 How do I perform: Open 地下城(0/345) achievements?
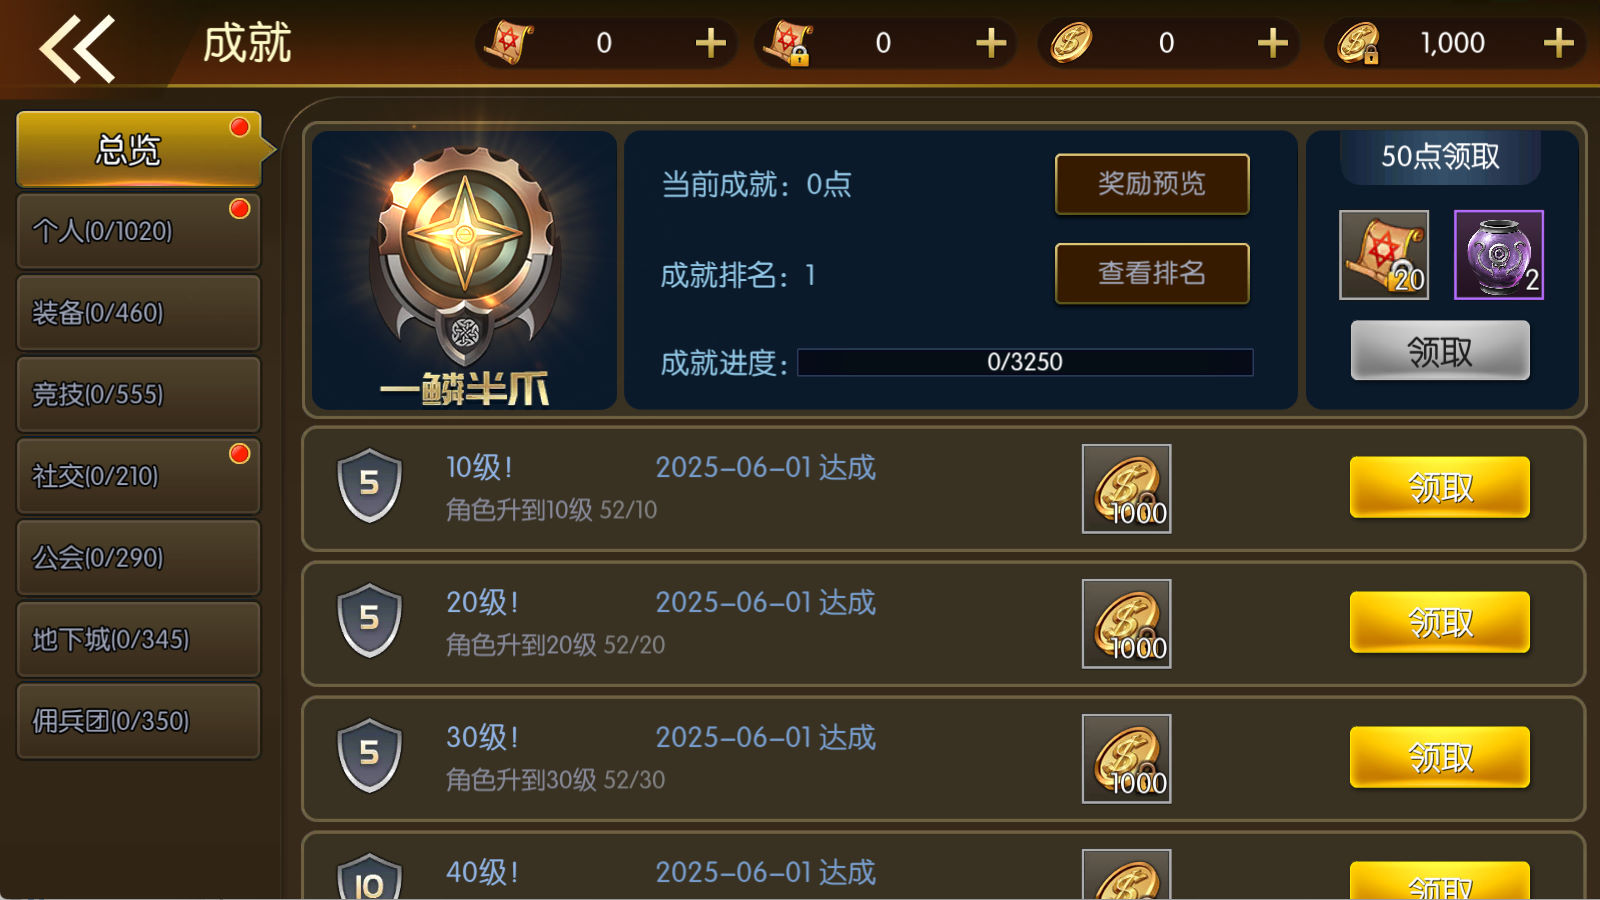(x=139, y=639)
